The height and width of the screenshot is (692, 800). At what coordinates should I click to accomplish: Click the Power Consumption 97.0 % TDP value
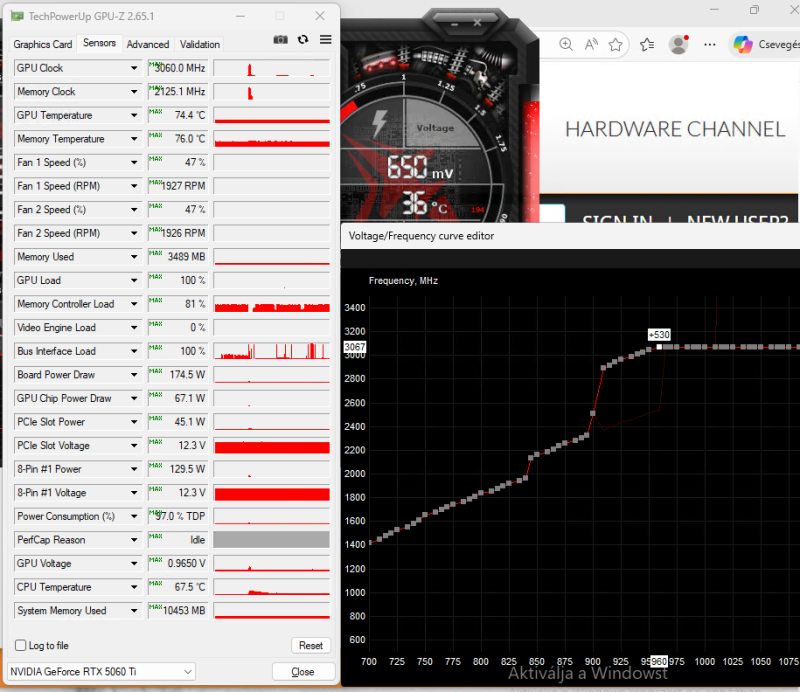177,516
